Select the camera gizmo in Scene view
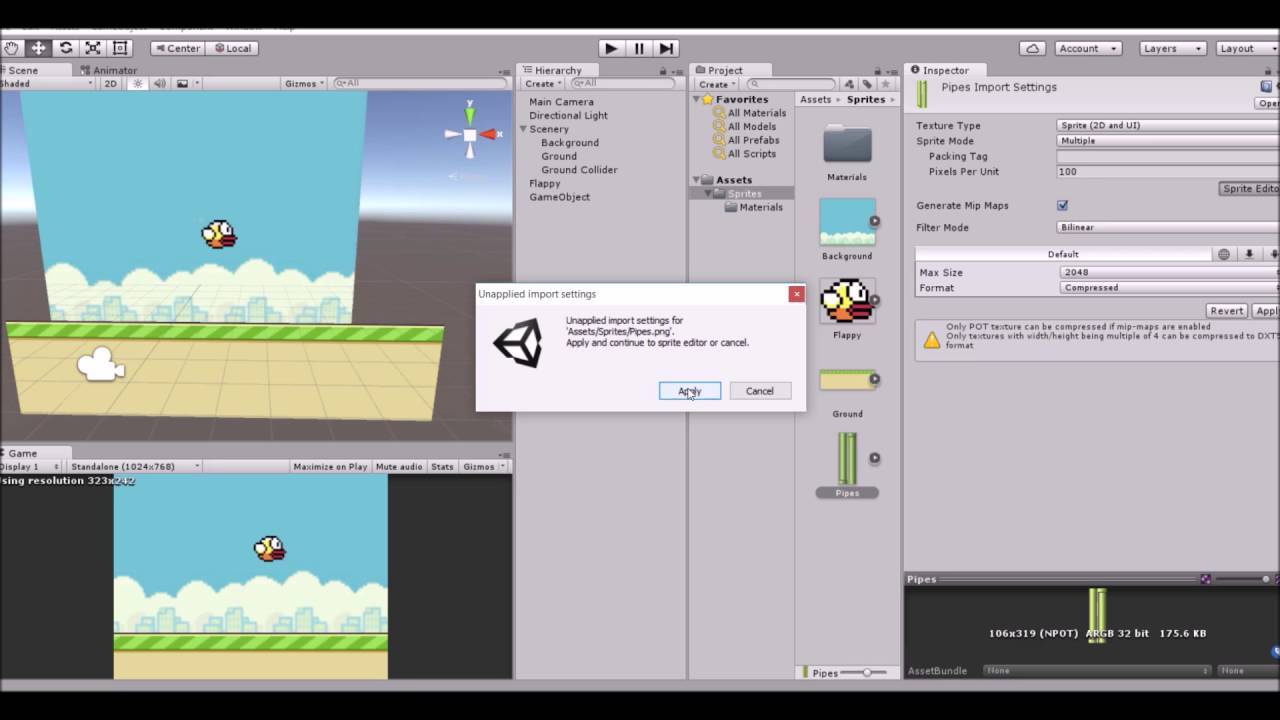Viewport: 1280px width, 720px height. pyautogui.click(x=101, y=365)
